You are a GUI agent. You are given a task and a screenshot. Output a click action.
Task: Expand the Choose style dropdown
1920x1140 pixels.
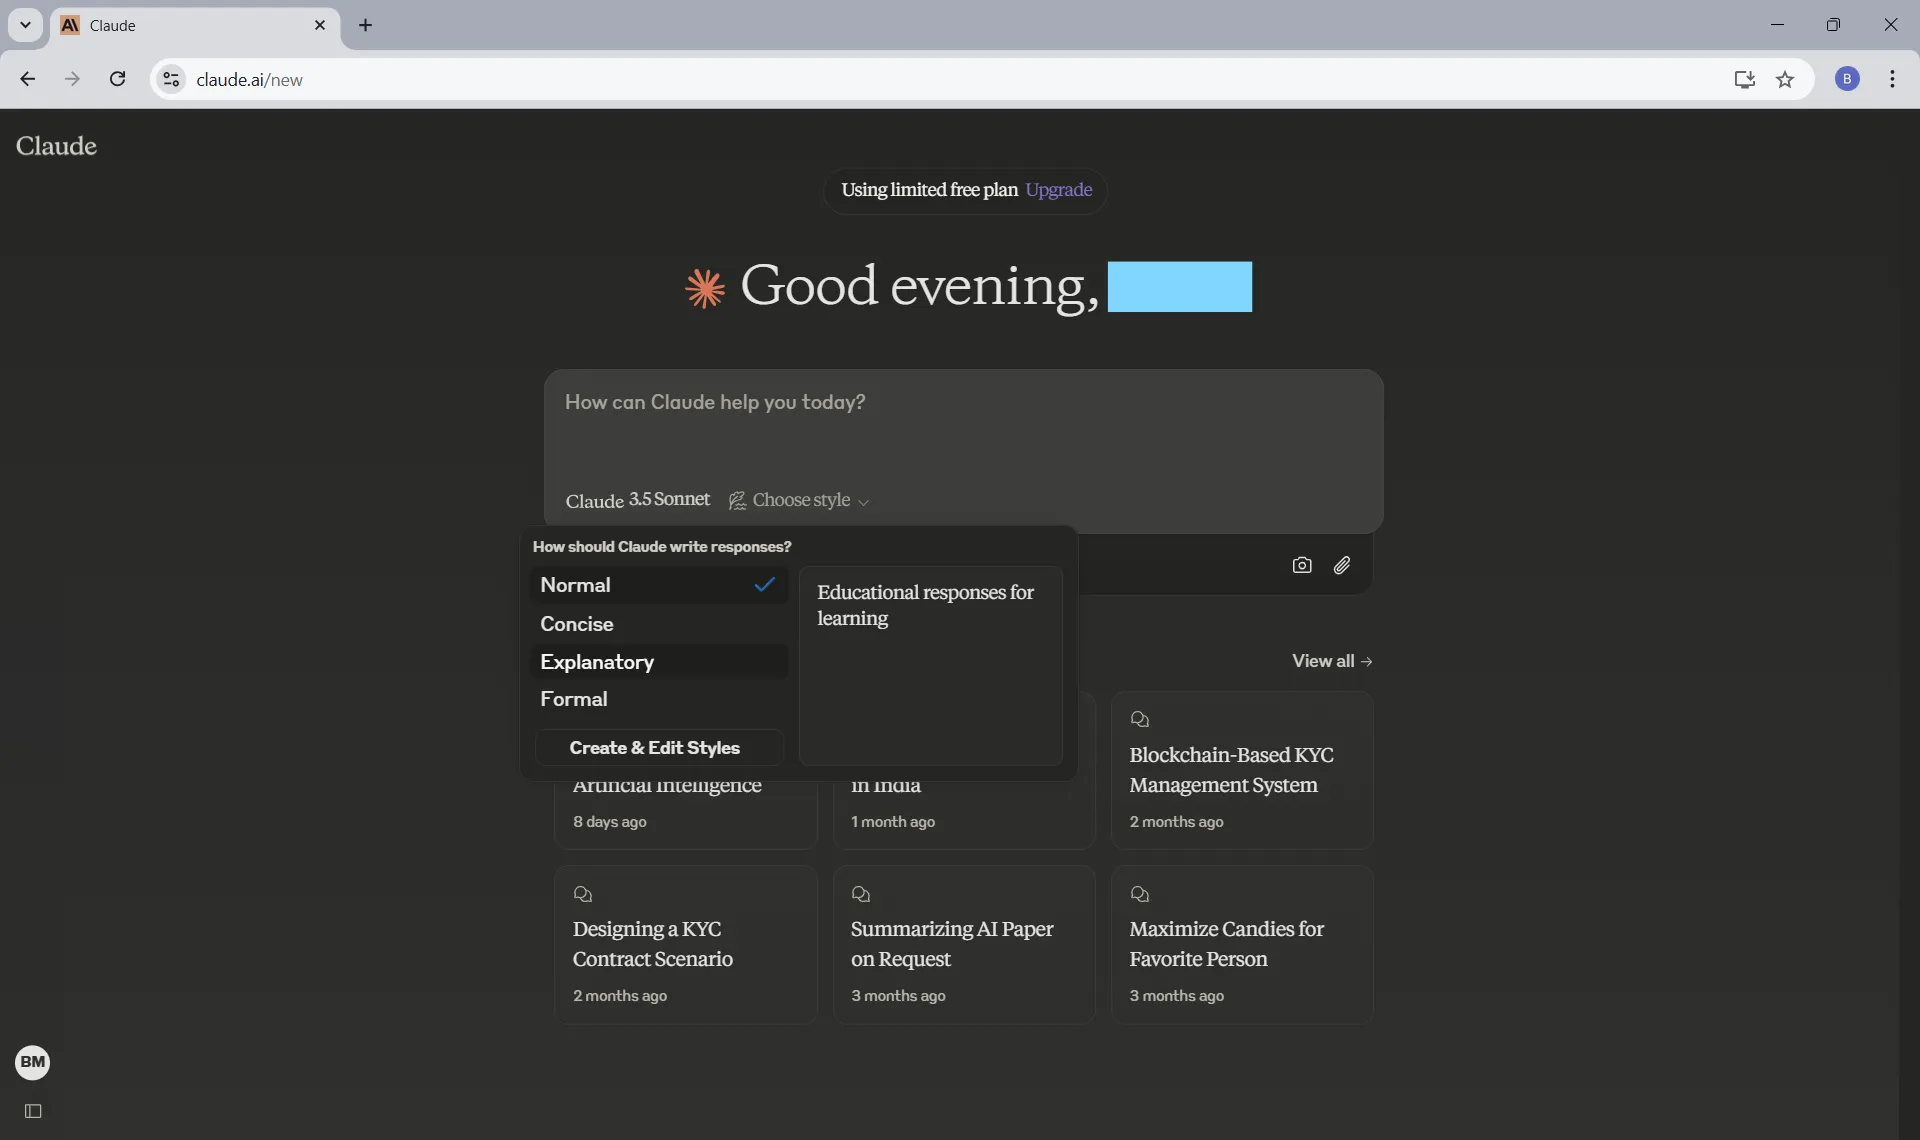click(799, 500)
